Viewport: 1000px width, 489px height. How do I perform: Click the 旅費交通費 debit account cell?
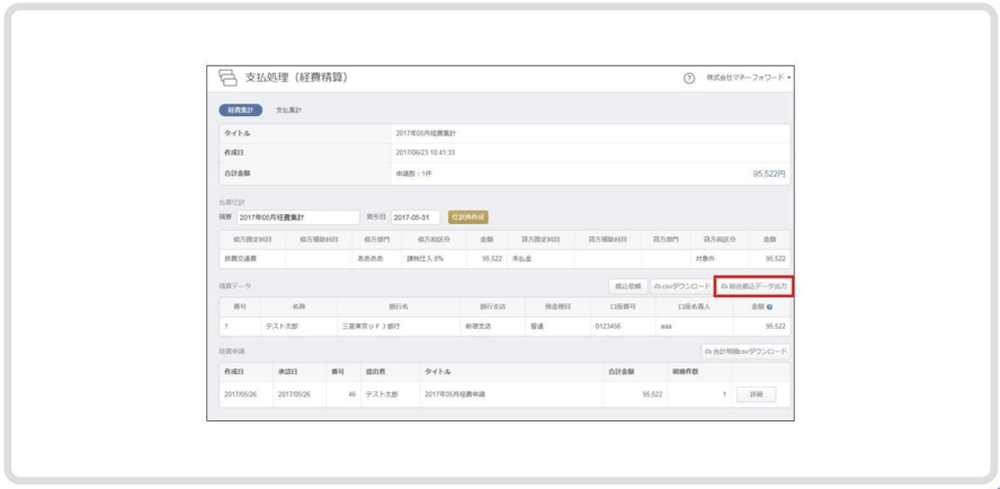[x=241, y=258]
